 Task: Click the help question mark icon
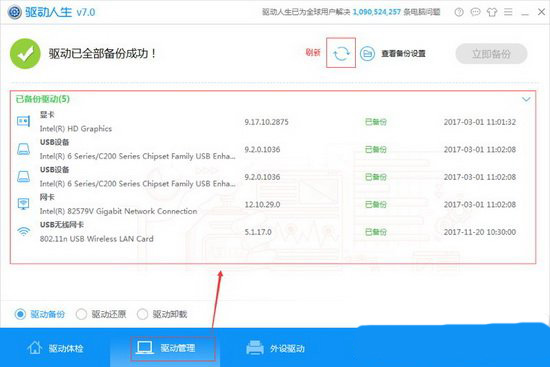pos(459,12)
